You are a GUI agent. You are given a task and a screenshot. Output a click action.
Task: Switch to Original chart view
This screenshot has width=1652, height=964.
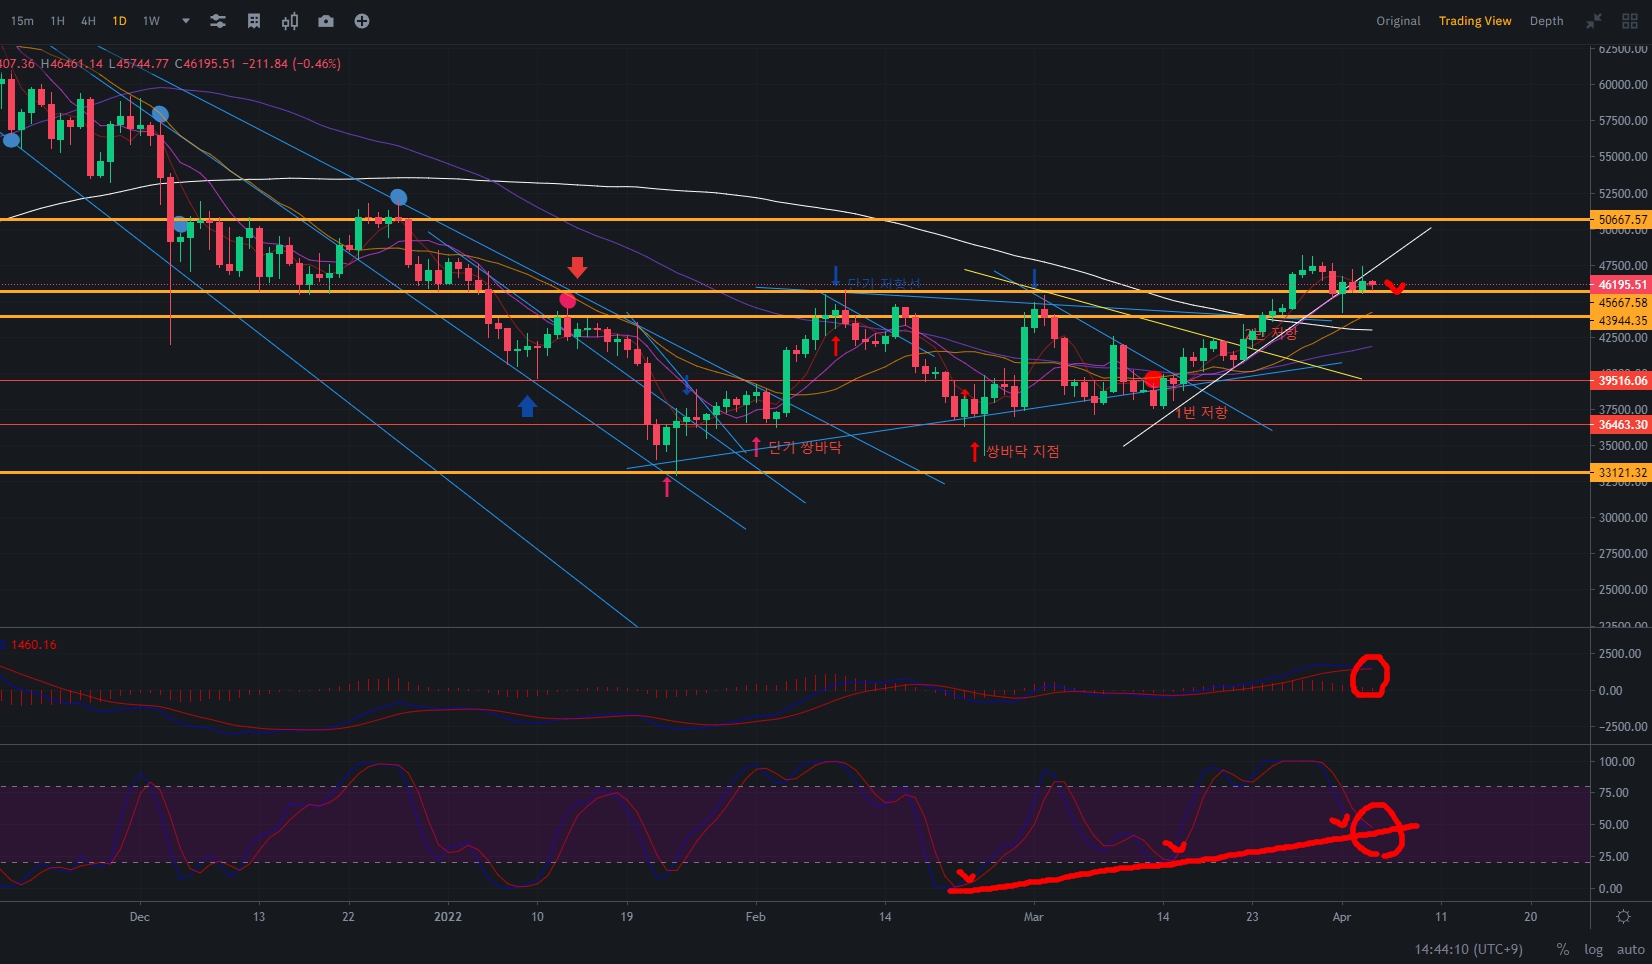tap(1398, 21)
